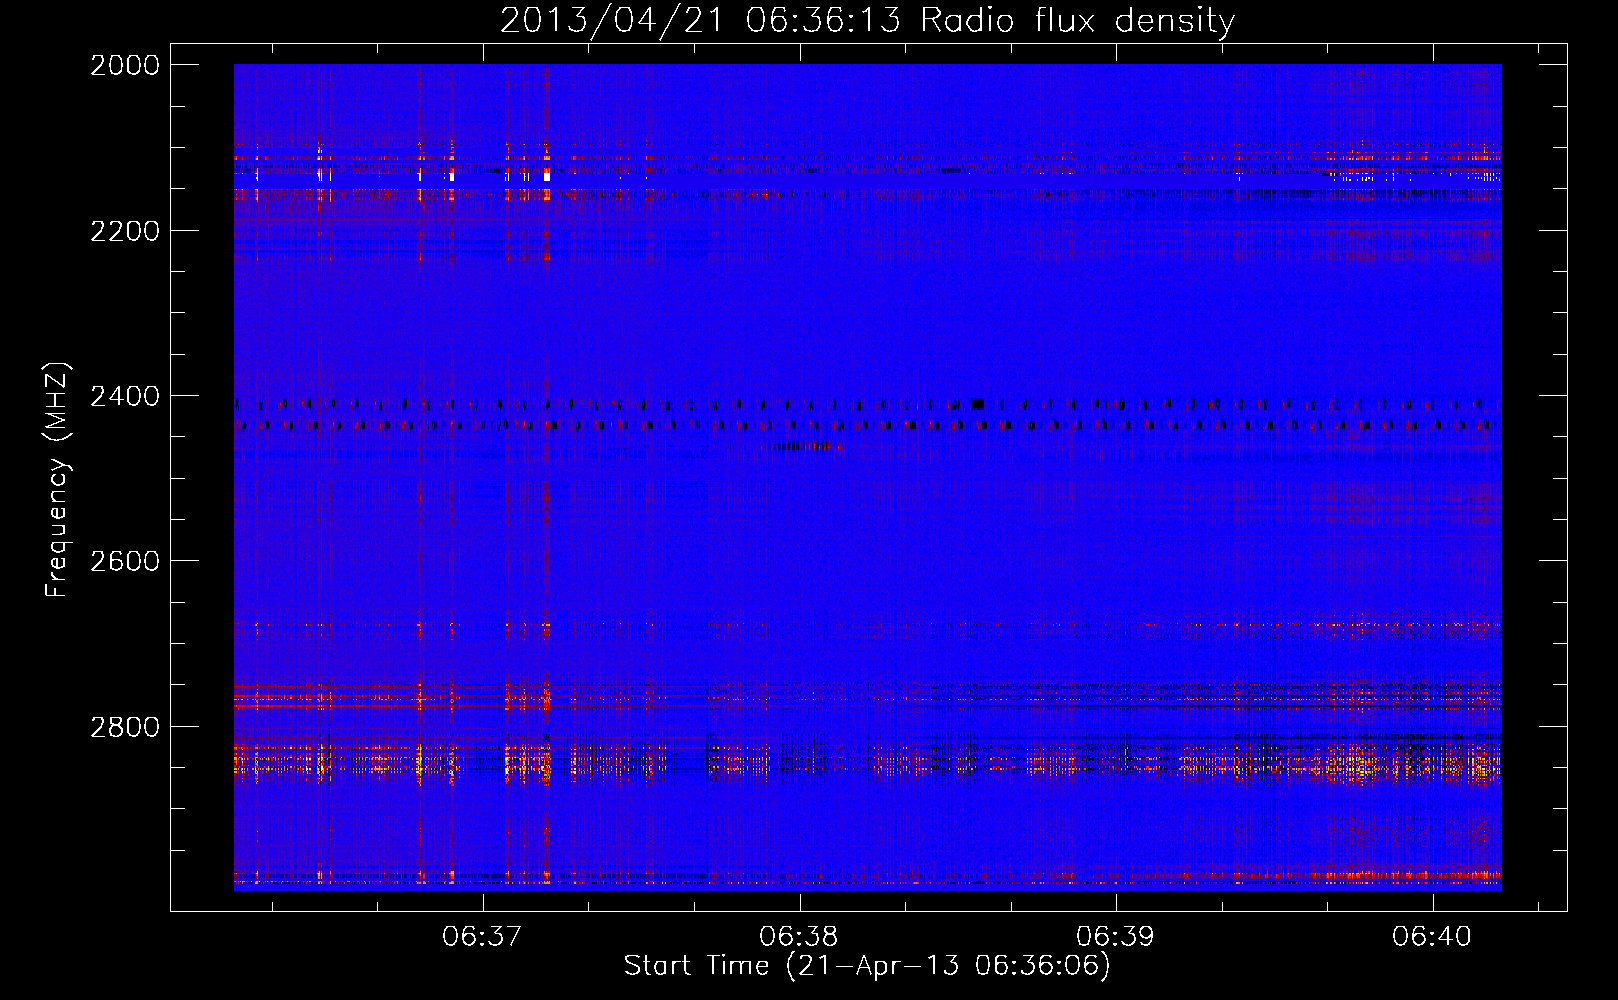Click the 'Start Time (21-Apr-13 06:36:06)' axis title
Viewport: 1618px width, 1000px height.
867,966
